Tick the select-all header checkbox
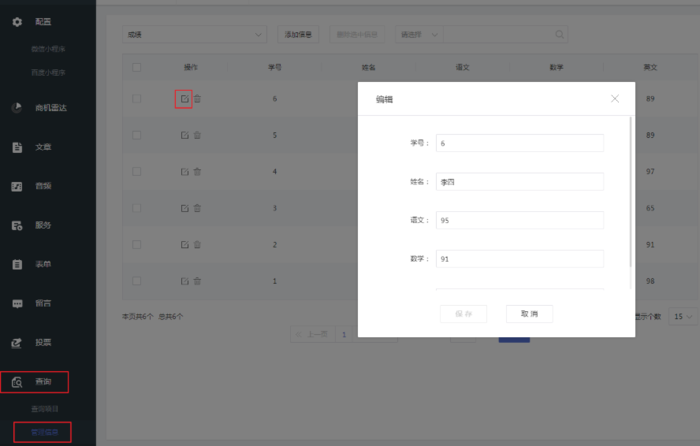 (x=137, y=67)
